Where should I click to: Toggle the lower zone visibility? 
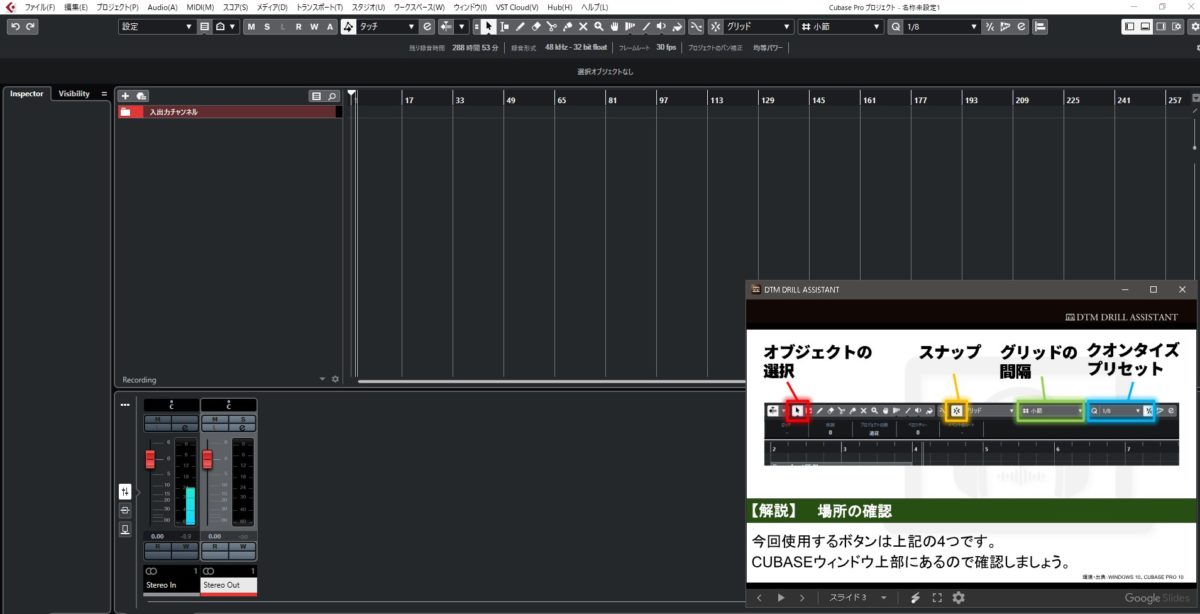coord(1146,27)
